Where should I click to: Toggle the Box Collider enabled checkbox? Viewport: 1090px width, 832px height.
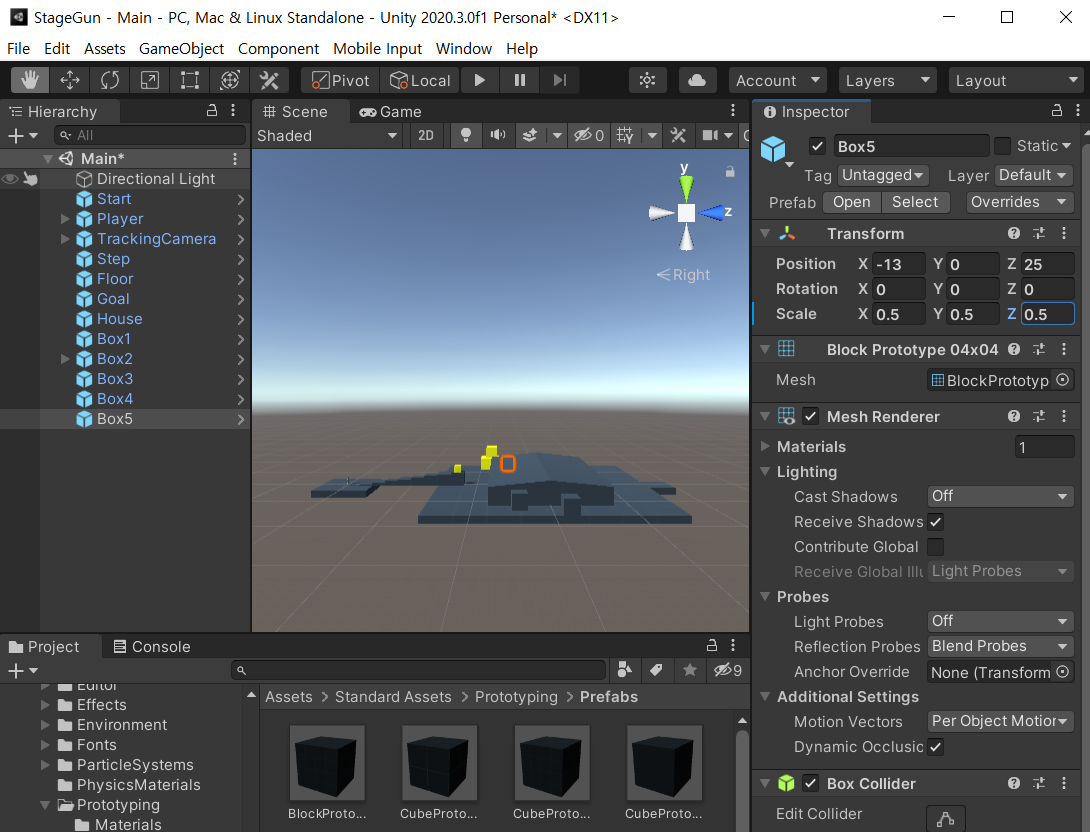click(x=811, y=783)
